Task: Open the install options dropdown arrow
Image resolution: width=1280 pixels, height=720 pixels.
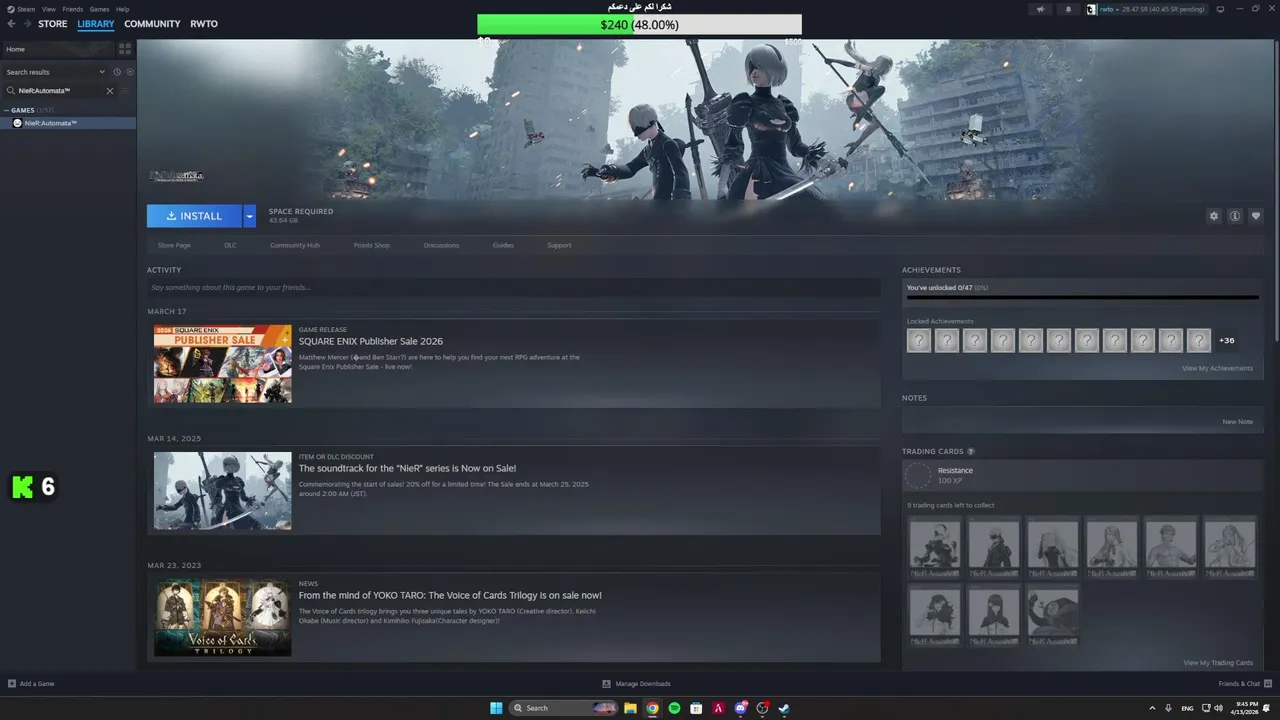Action: (250, 216)
